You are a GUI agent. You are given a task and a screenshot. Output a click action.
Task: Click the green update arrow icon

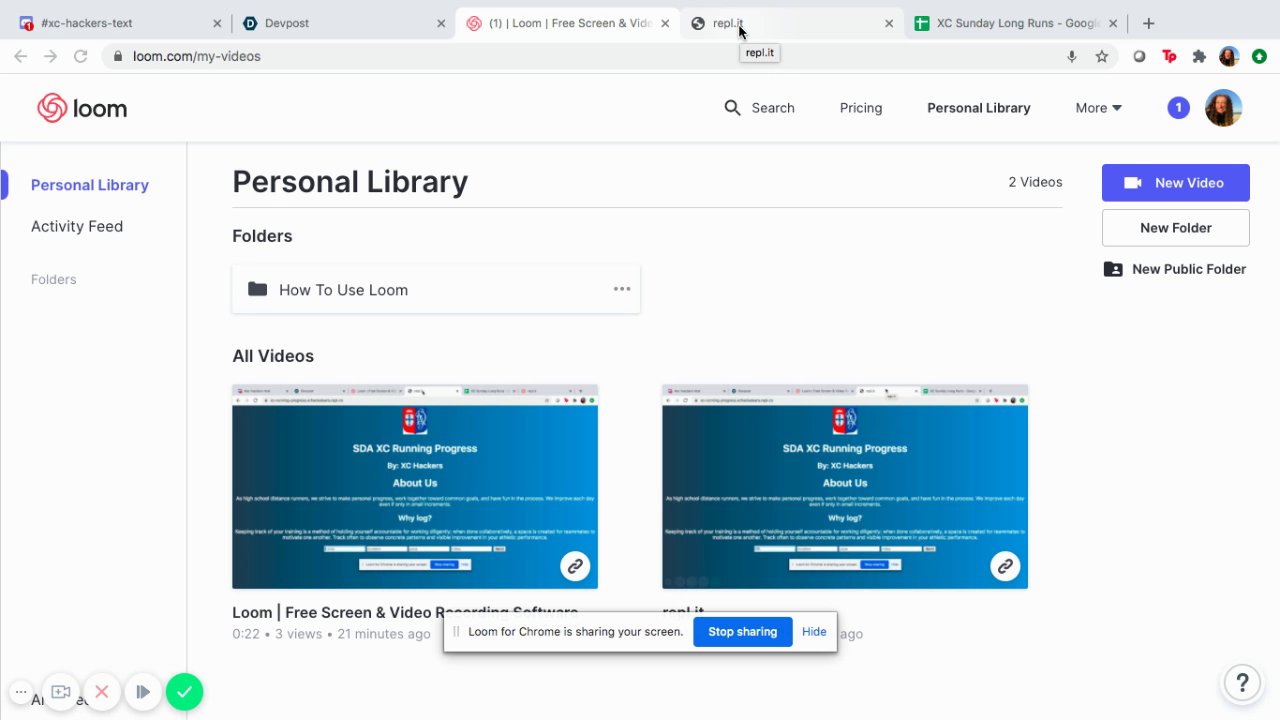click(x=1259, y=56)
